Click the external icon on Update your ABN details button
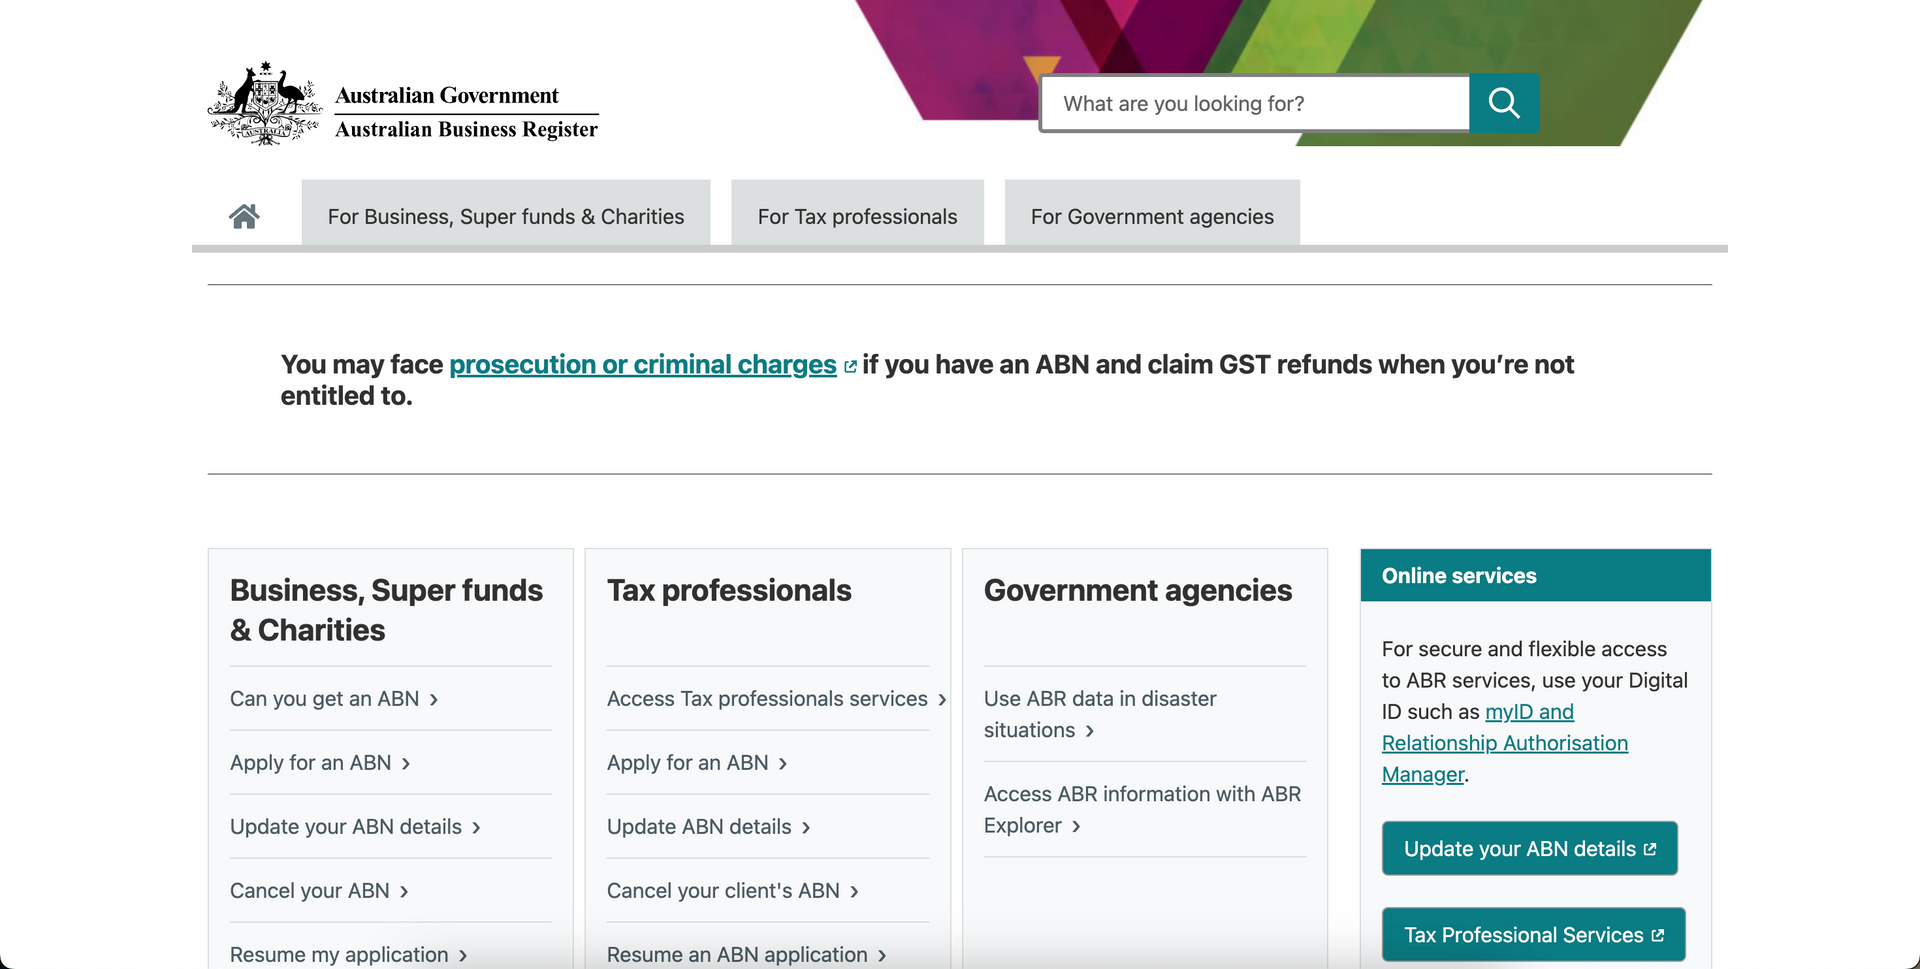The width and height of the screenshot is (1920, 969). pyautogui.click(x=1650, y=849)
